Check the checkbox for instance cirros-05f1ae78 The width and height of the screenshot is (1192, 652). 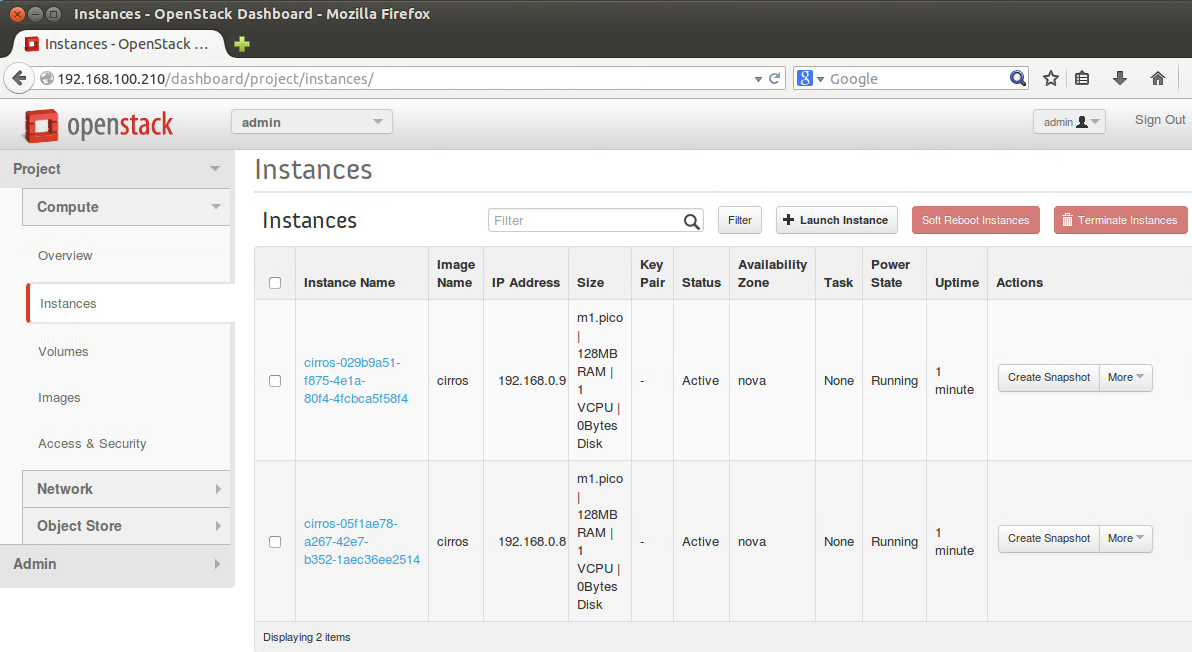pyautogui.click(x=275, y=542)
